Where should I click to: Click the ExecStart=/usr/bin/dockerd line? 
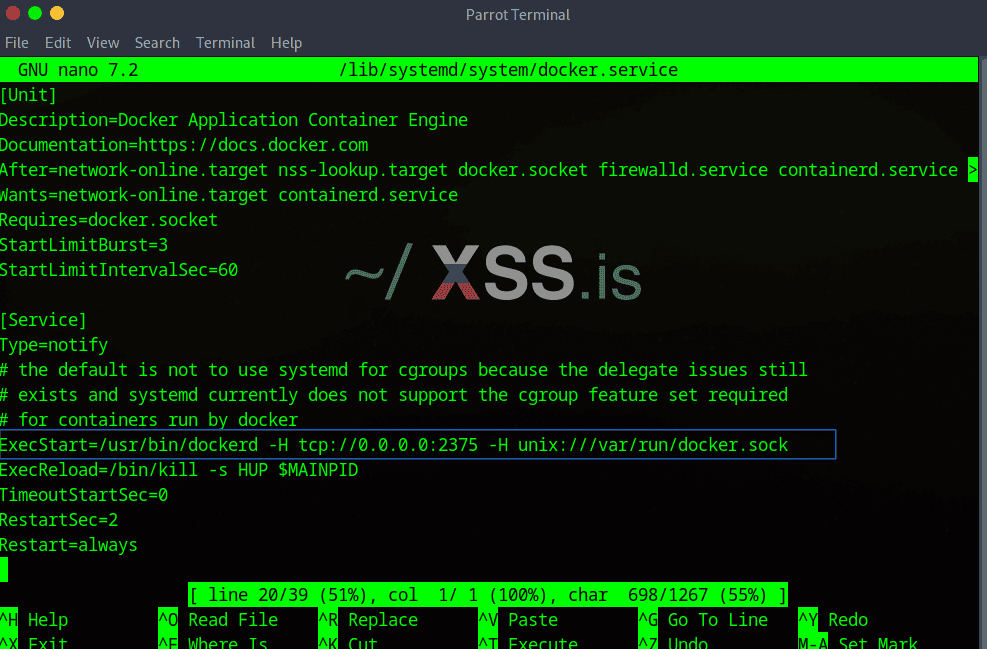click(394, 445)
